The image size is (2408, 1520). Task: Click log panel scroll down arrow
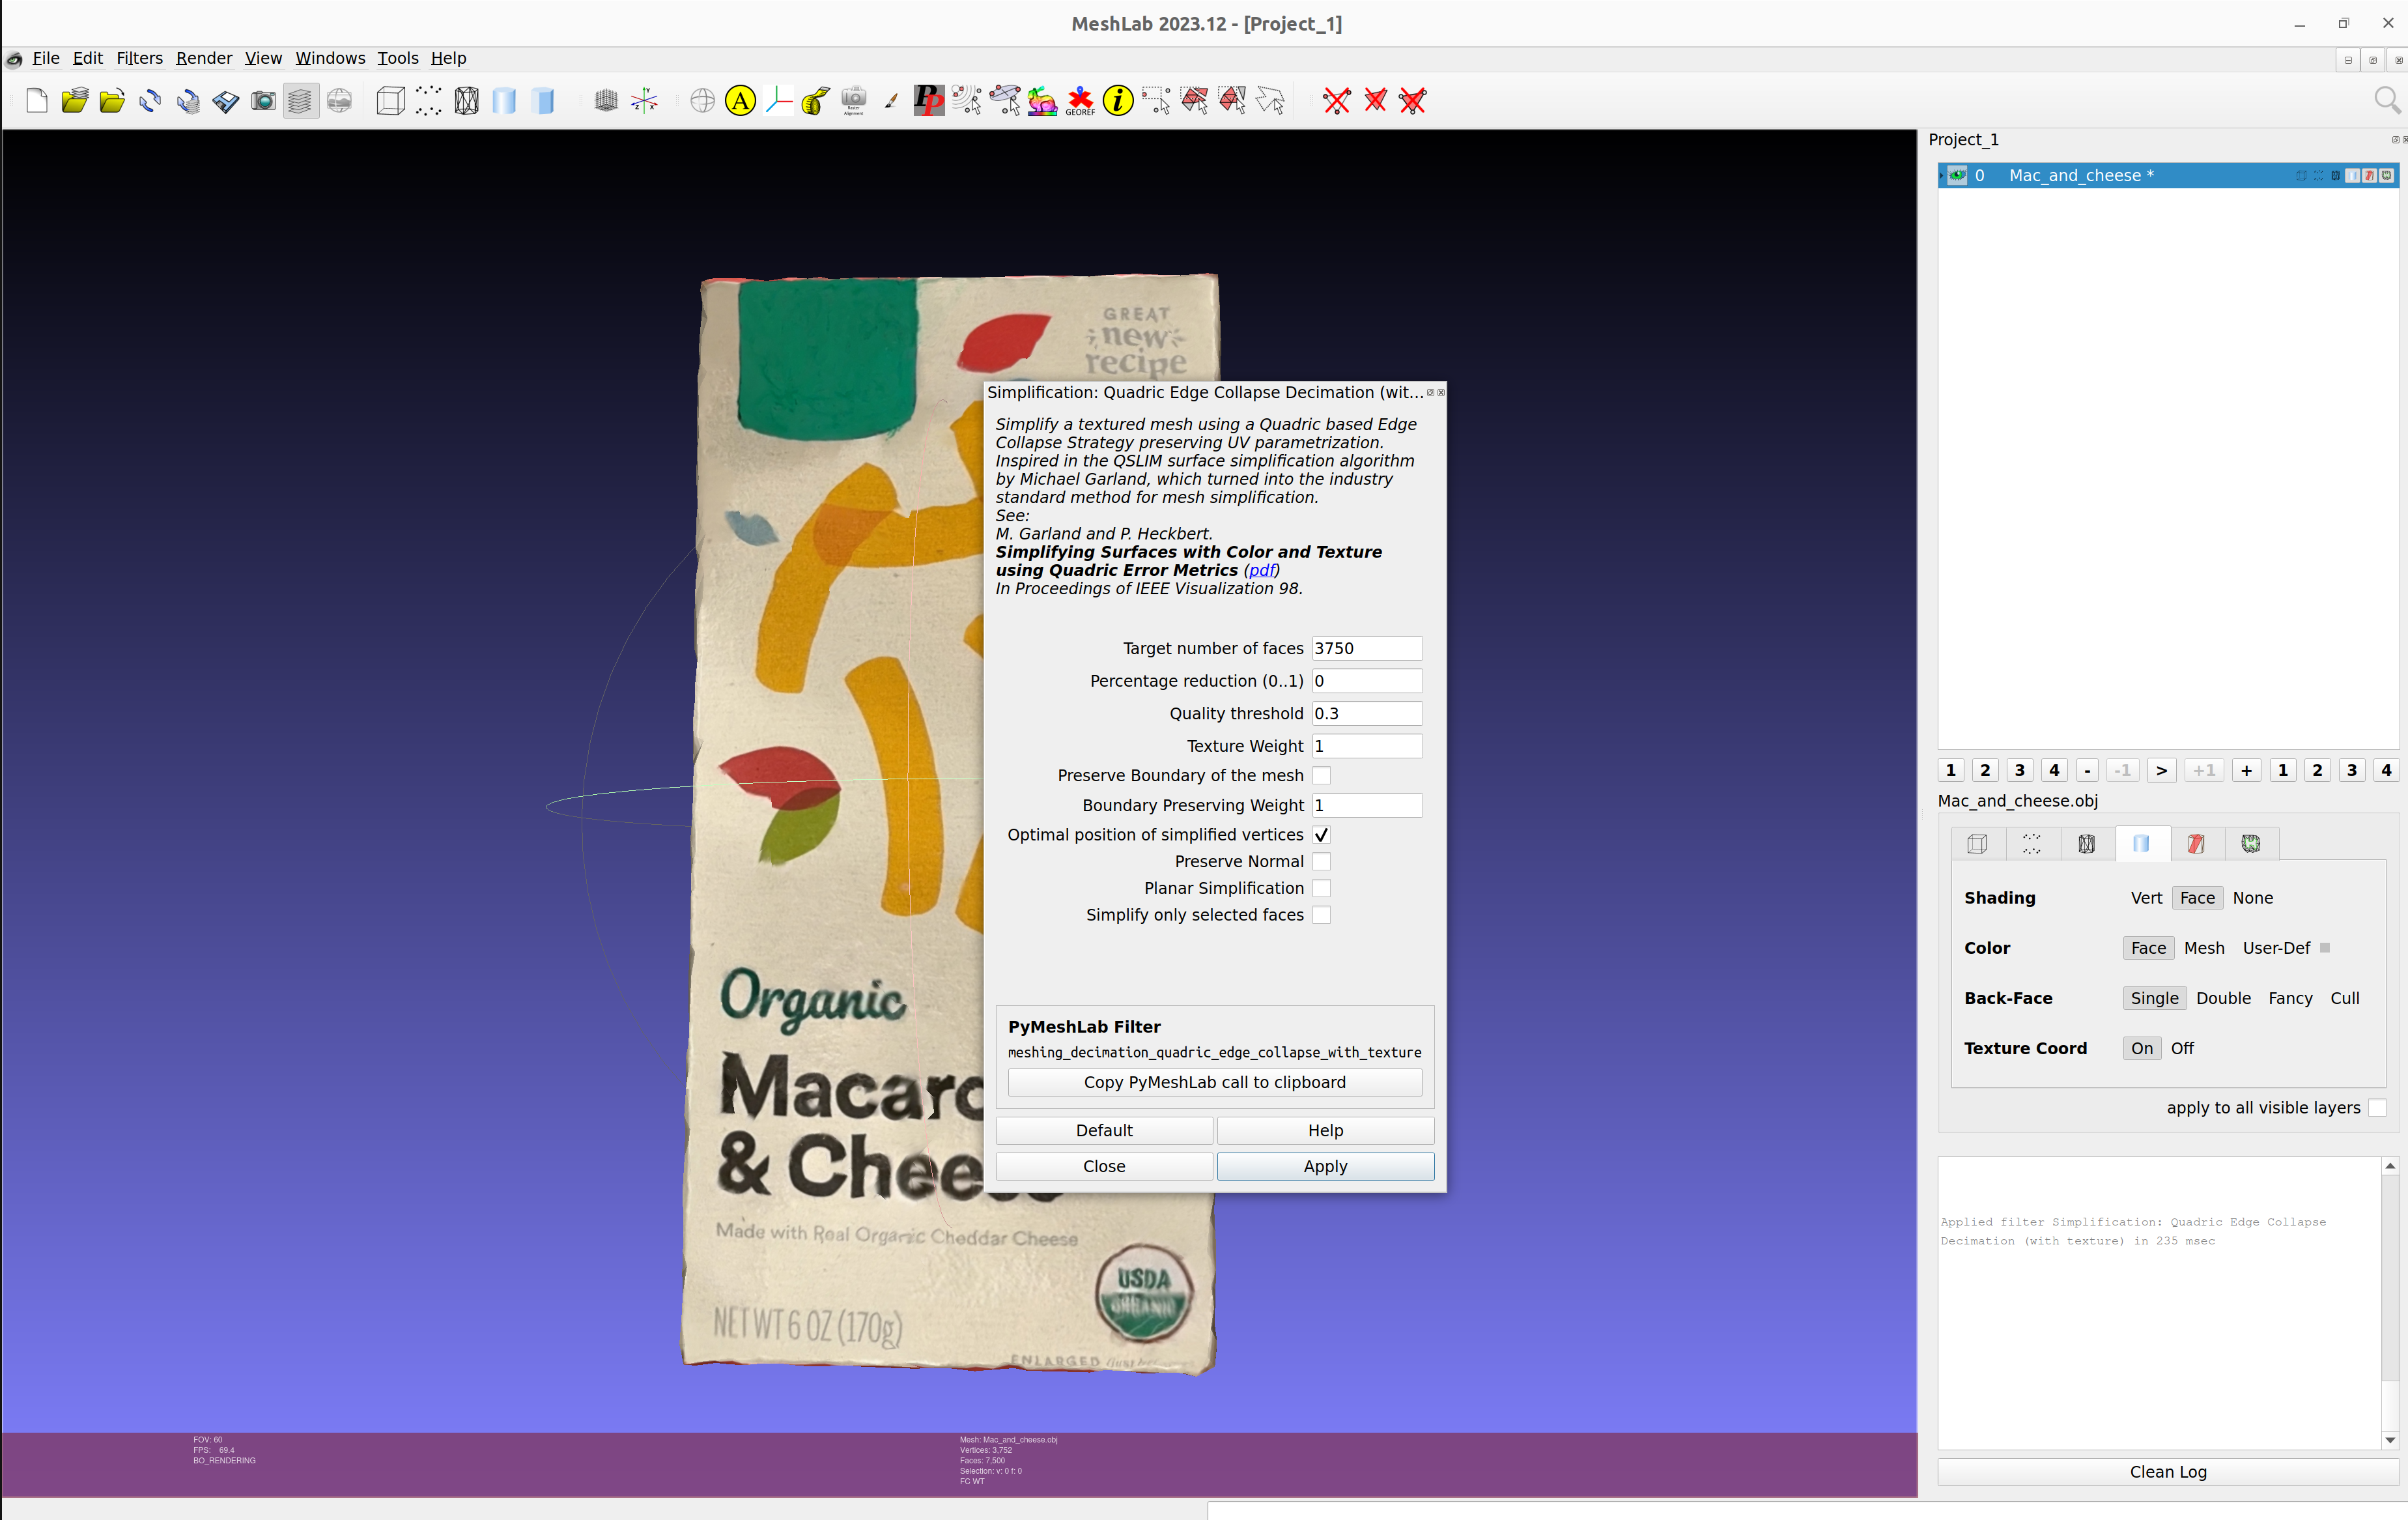[2389, 1439]
